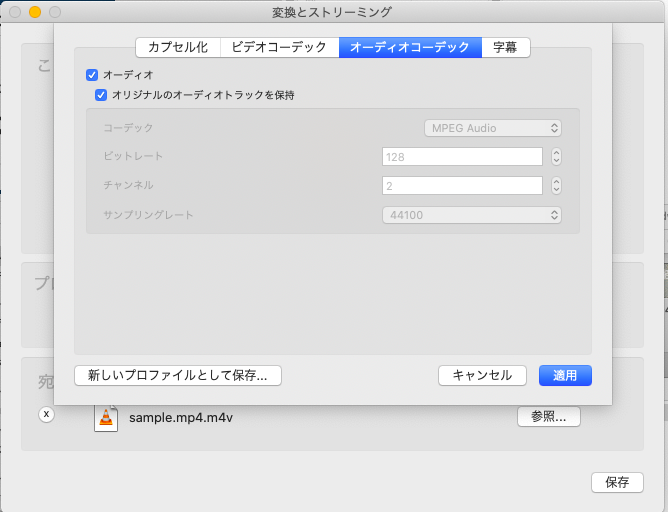Click the VLC cone file icon

tap(106, 417)
